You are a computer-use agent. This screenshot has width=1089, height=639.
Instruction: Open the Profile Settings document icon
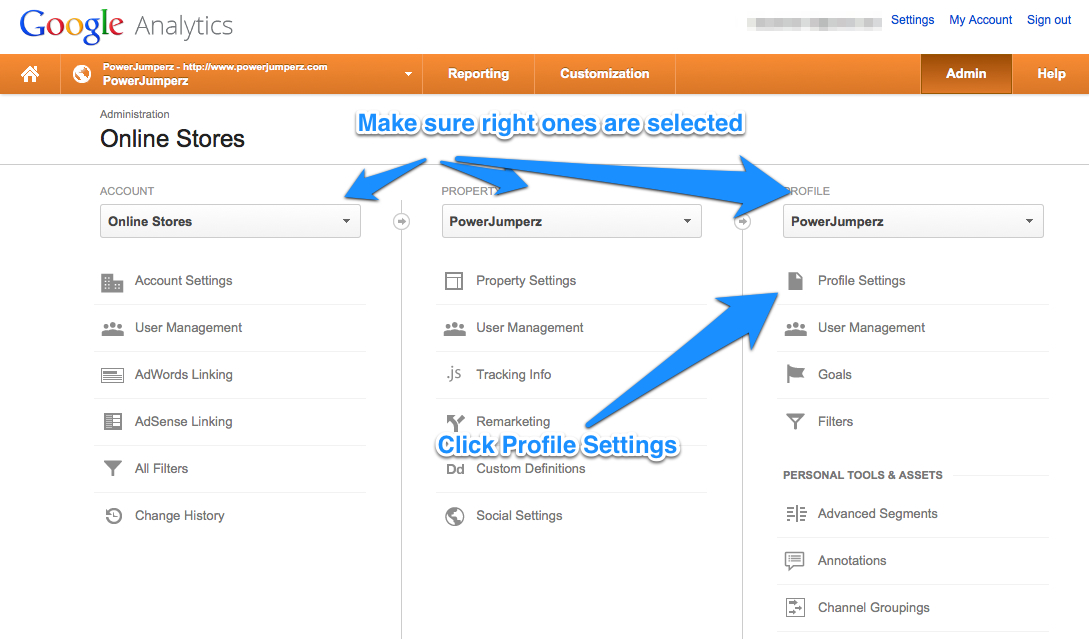click(795, 281)
